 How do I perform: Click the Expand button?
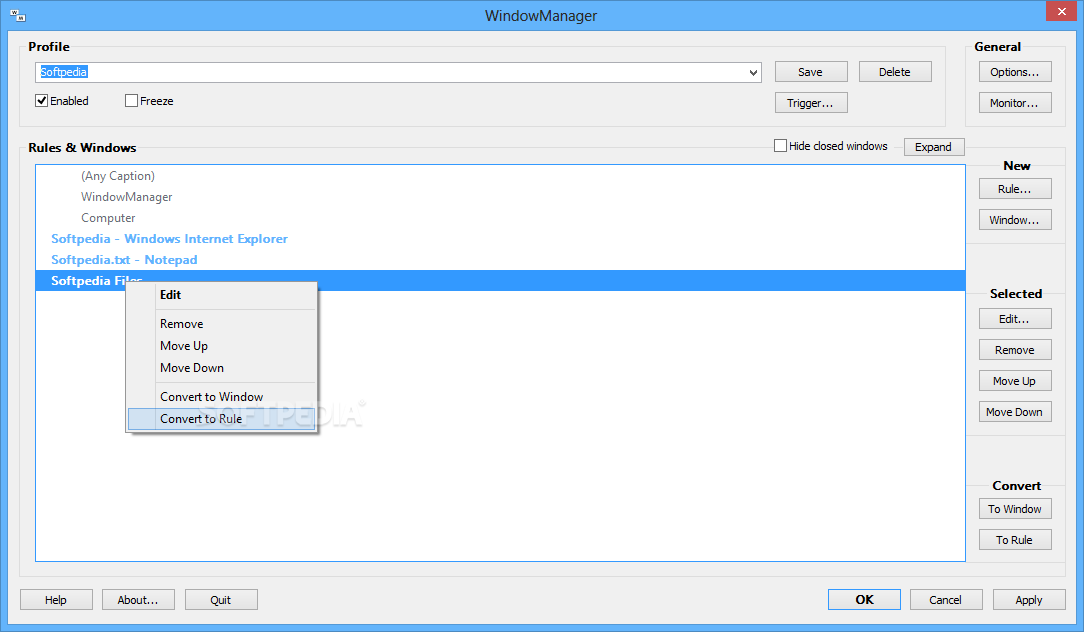934,147
